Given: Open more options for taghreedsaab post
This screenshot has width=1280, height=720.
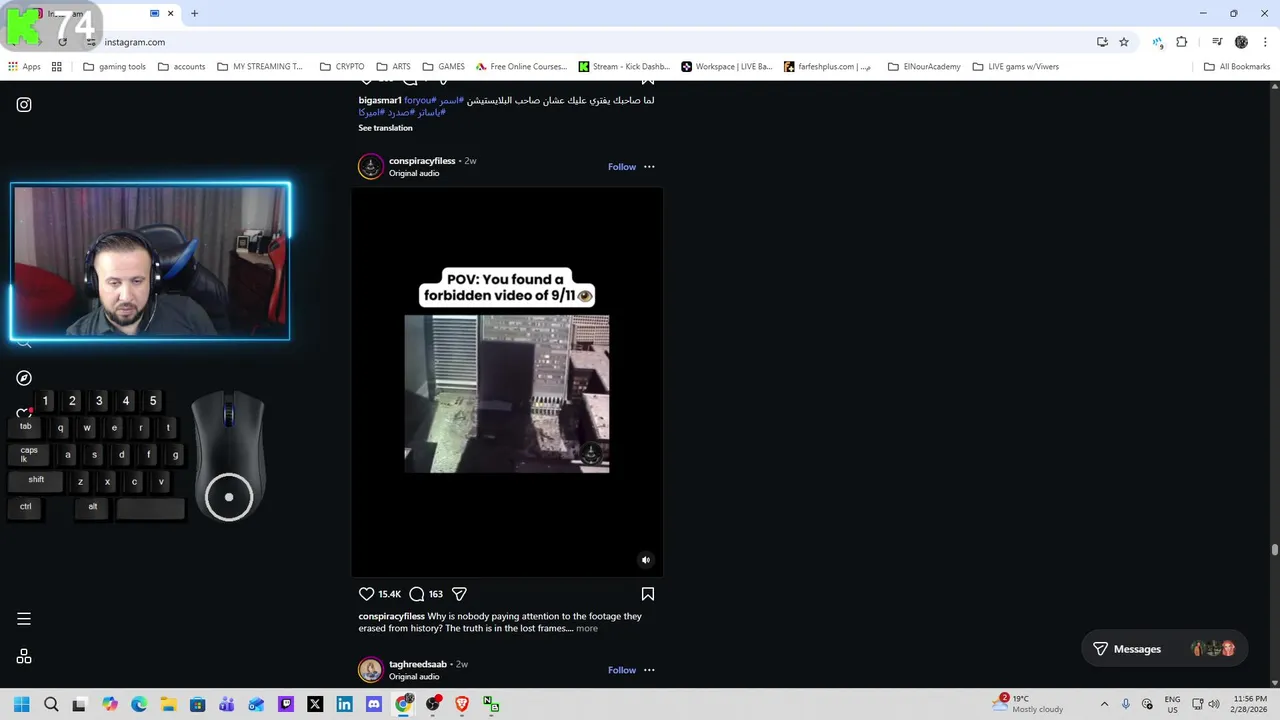Looking at the screenshot, I should (649, 670).
